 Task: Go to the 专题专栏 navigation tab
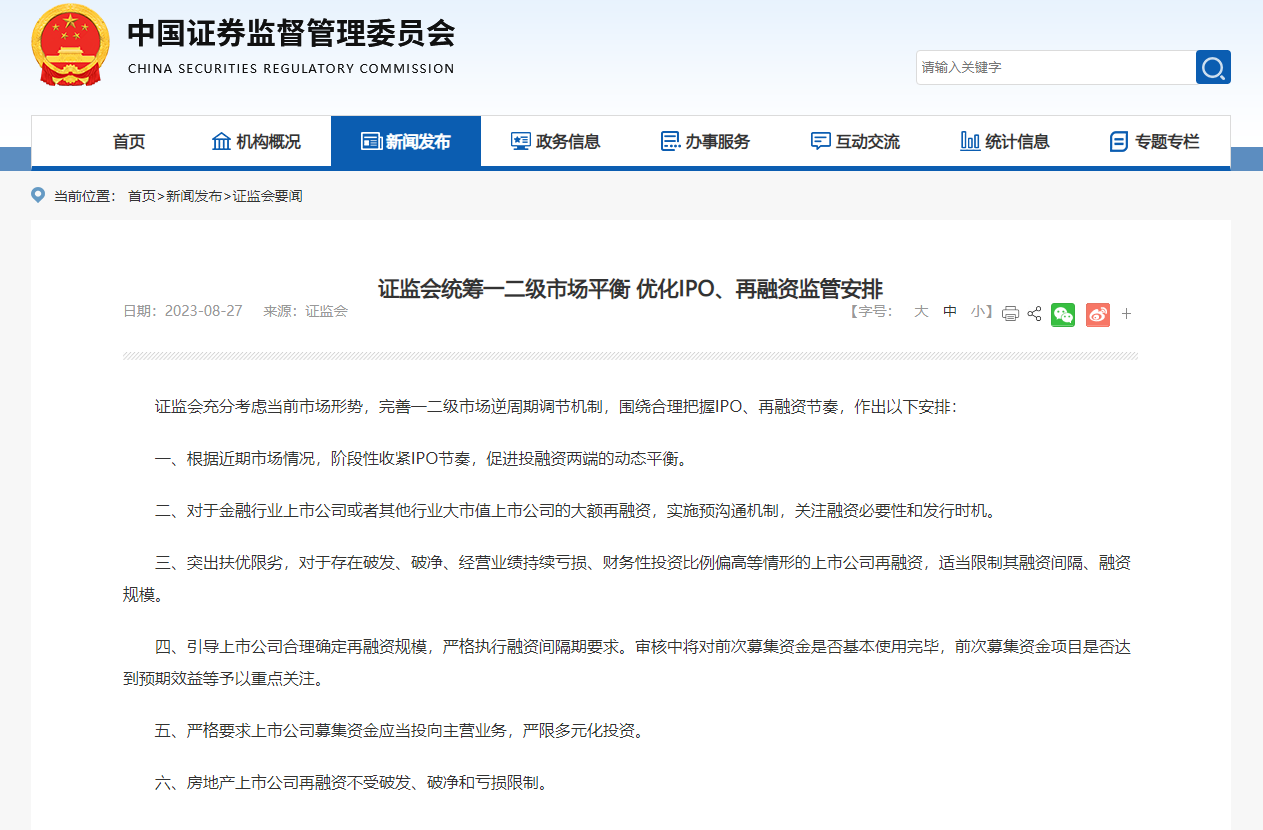click(x=1155, y=141)
